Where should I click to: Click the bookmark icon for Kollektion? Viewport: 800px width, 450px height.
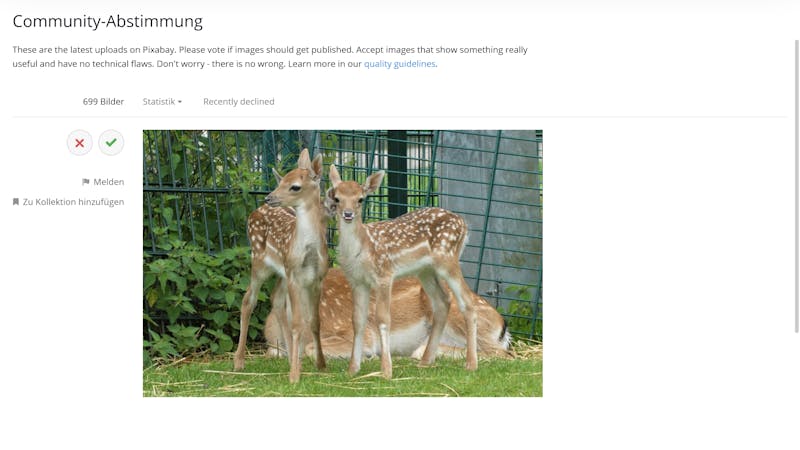click(x=16, y=202)
